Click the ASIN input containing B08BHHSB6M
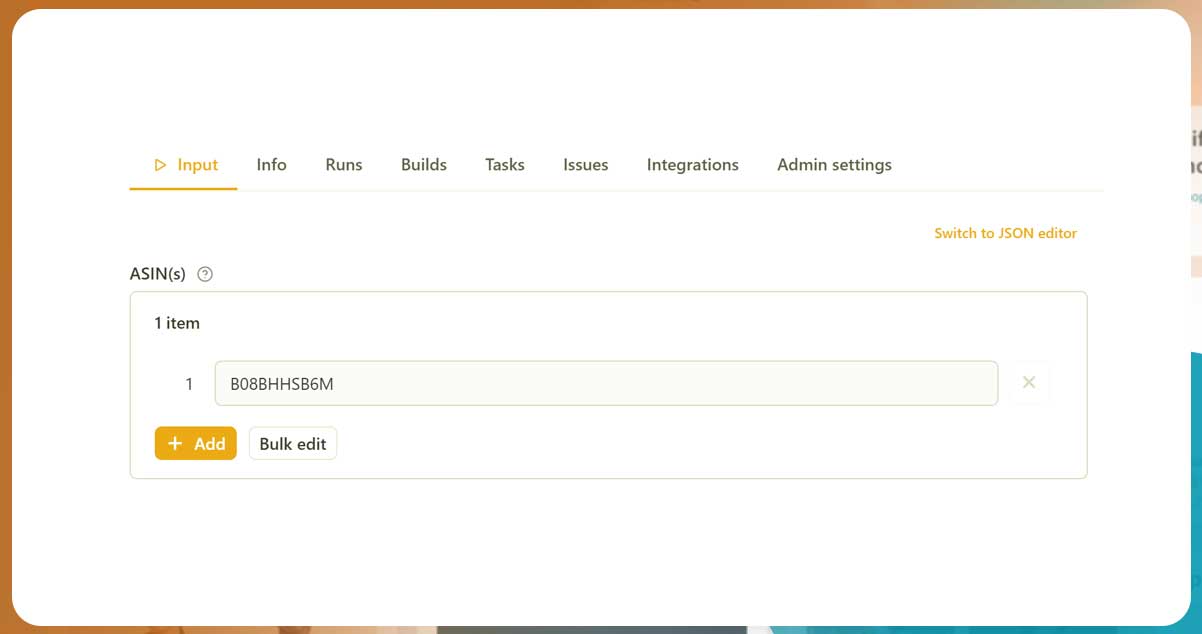Screen dimensions: 1202x634 [605, 382]
